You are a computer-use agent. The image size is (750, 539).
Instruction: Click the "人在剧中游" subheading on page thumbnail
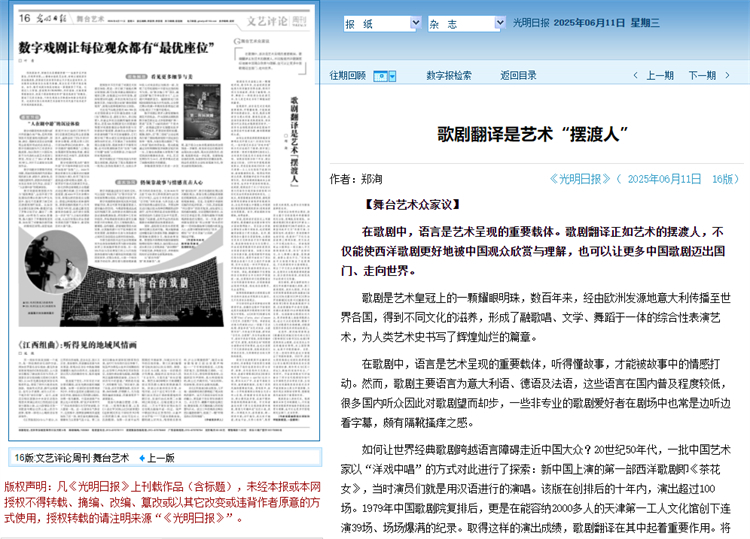tap(54, 123)
